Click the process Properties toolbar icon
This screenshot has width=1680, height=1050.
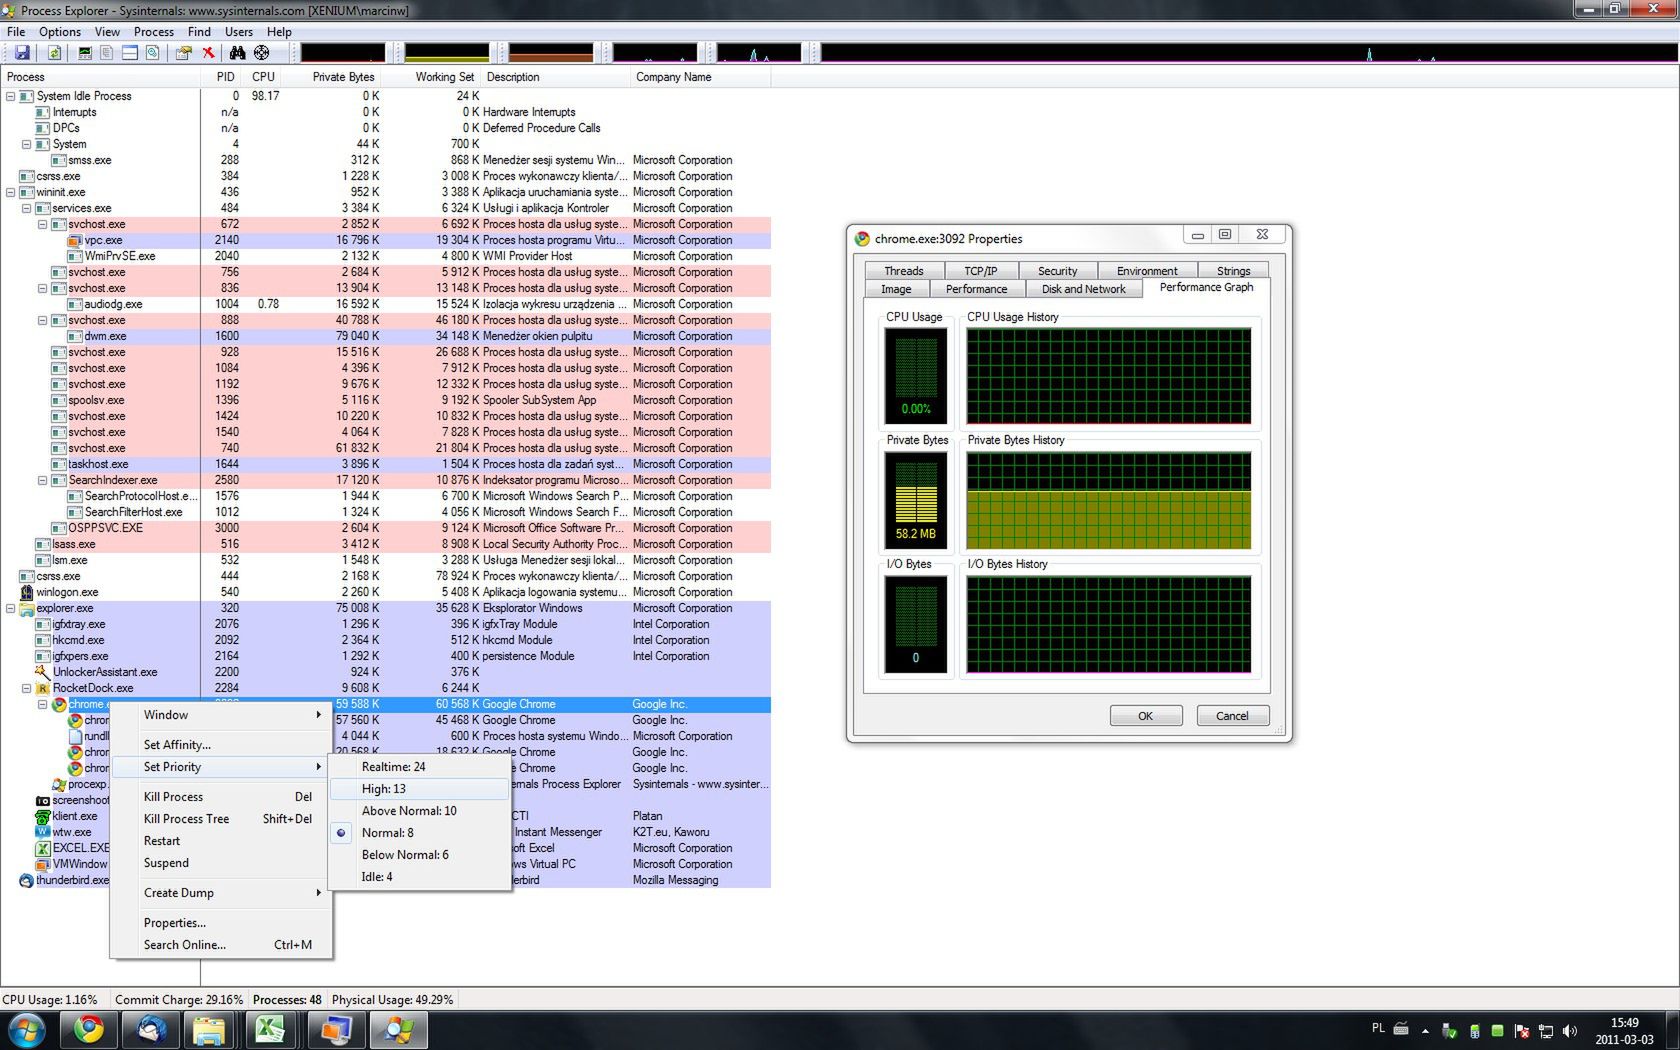click(184, 53)
